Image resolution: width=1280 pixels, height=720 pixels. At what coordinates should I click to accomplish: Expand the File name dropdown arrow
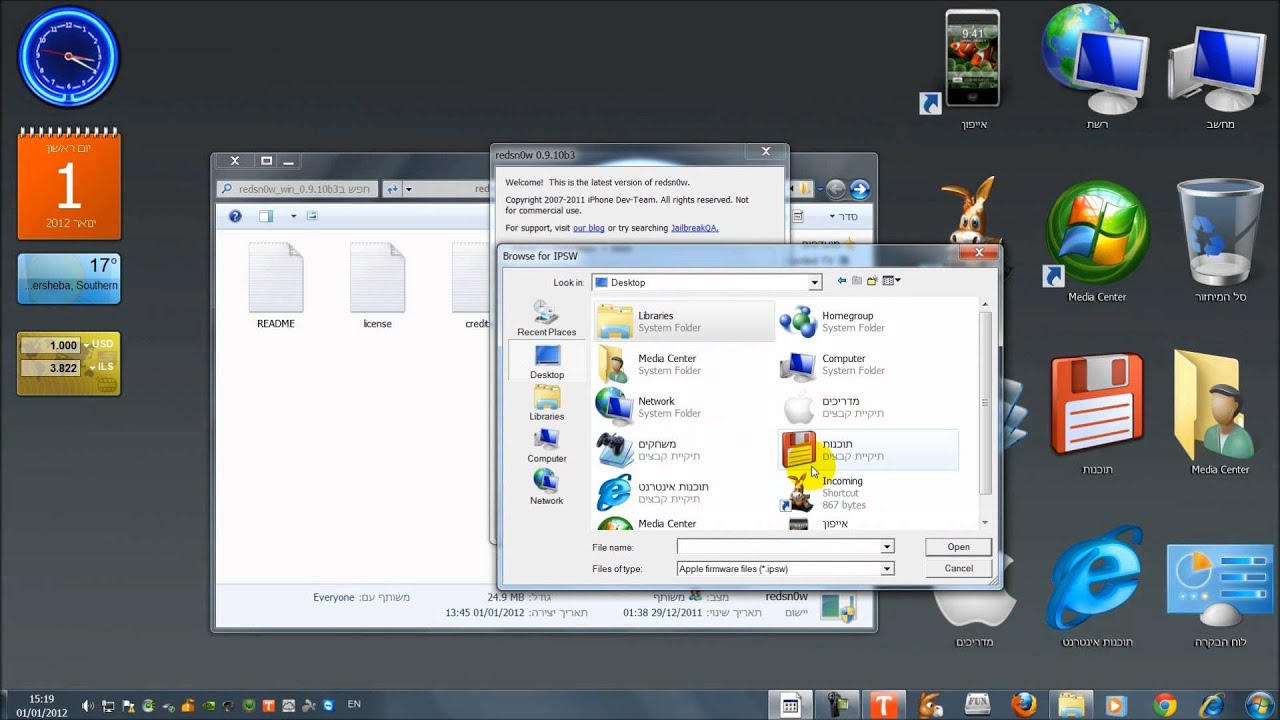[887, 547]
